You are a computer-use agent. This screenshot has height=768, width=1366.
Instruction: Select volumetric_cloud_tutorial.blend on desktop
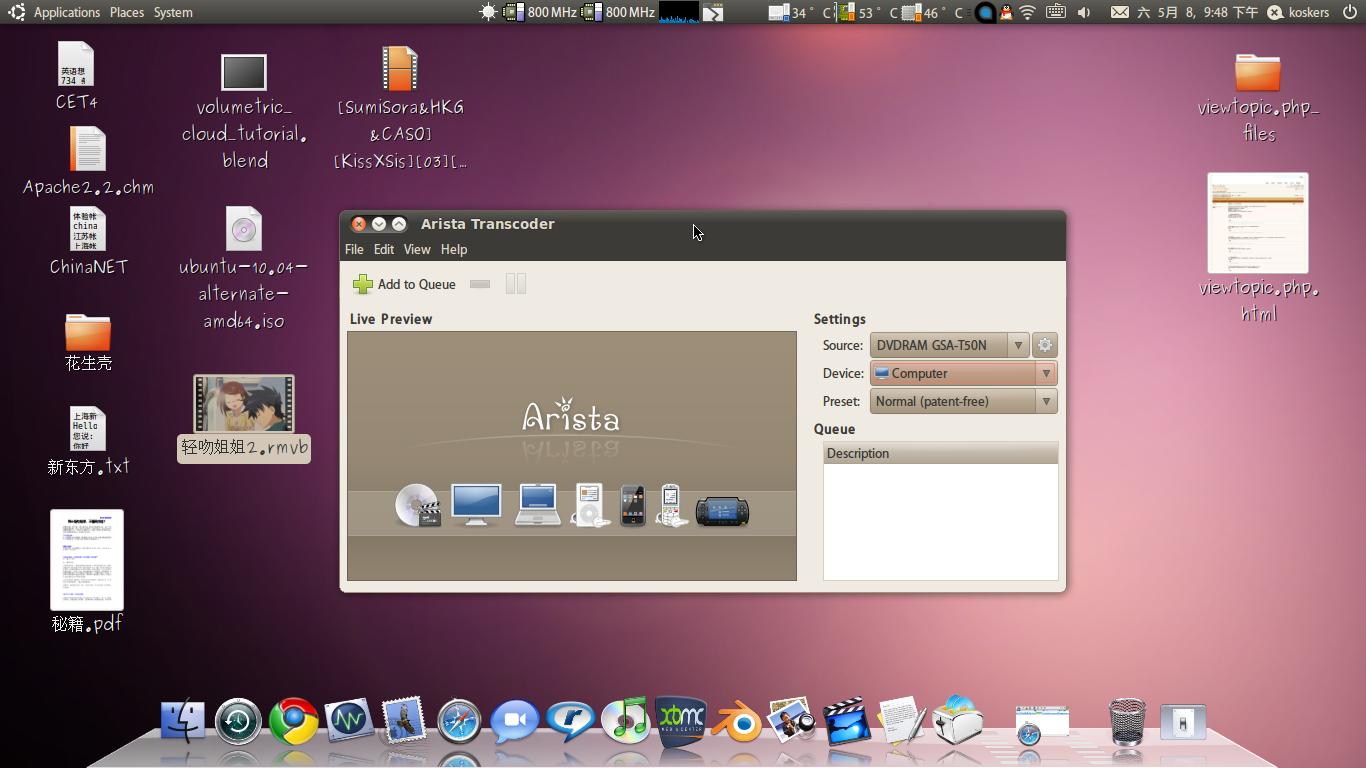[x=244, y=112]
